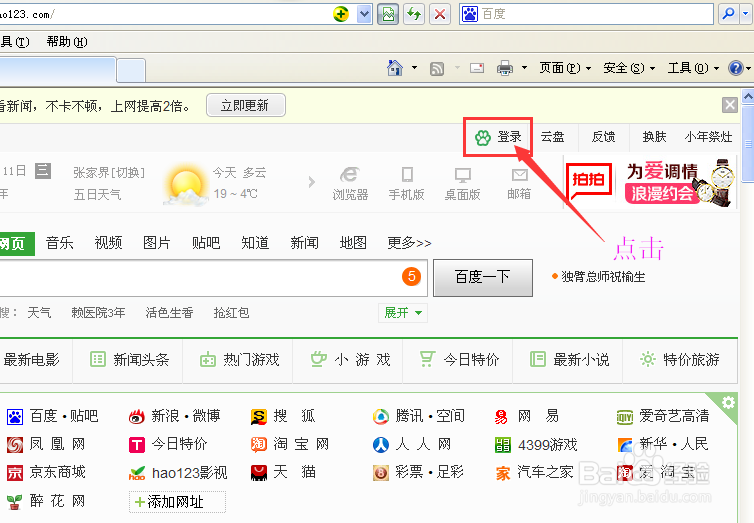The width and height of the screenshot is (754, 523).
Task: Open the 安全(S) command bar menu
Action: [x=629, y=68]
